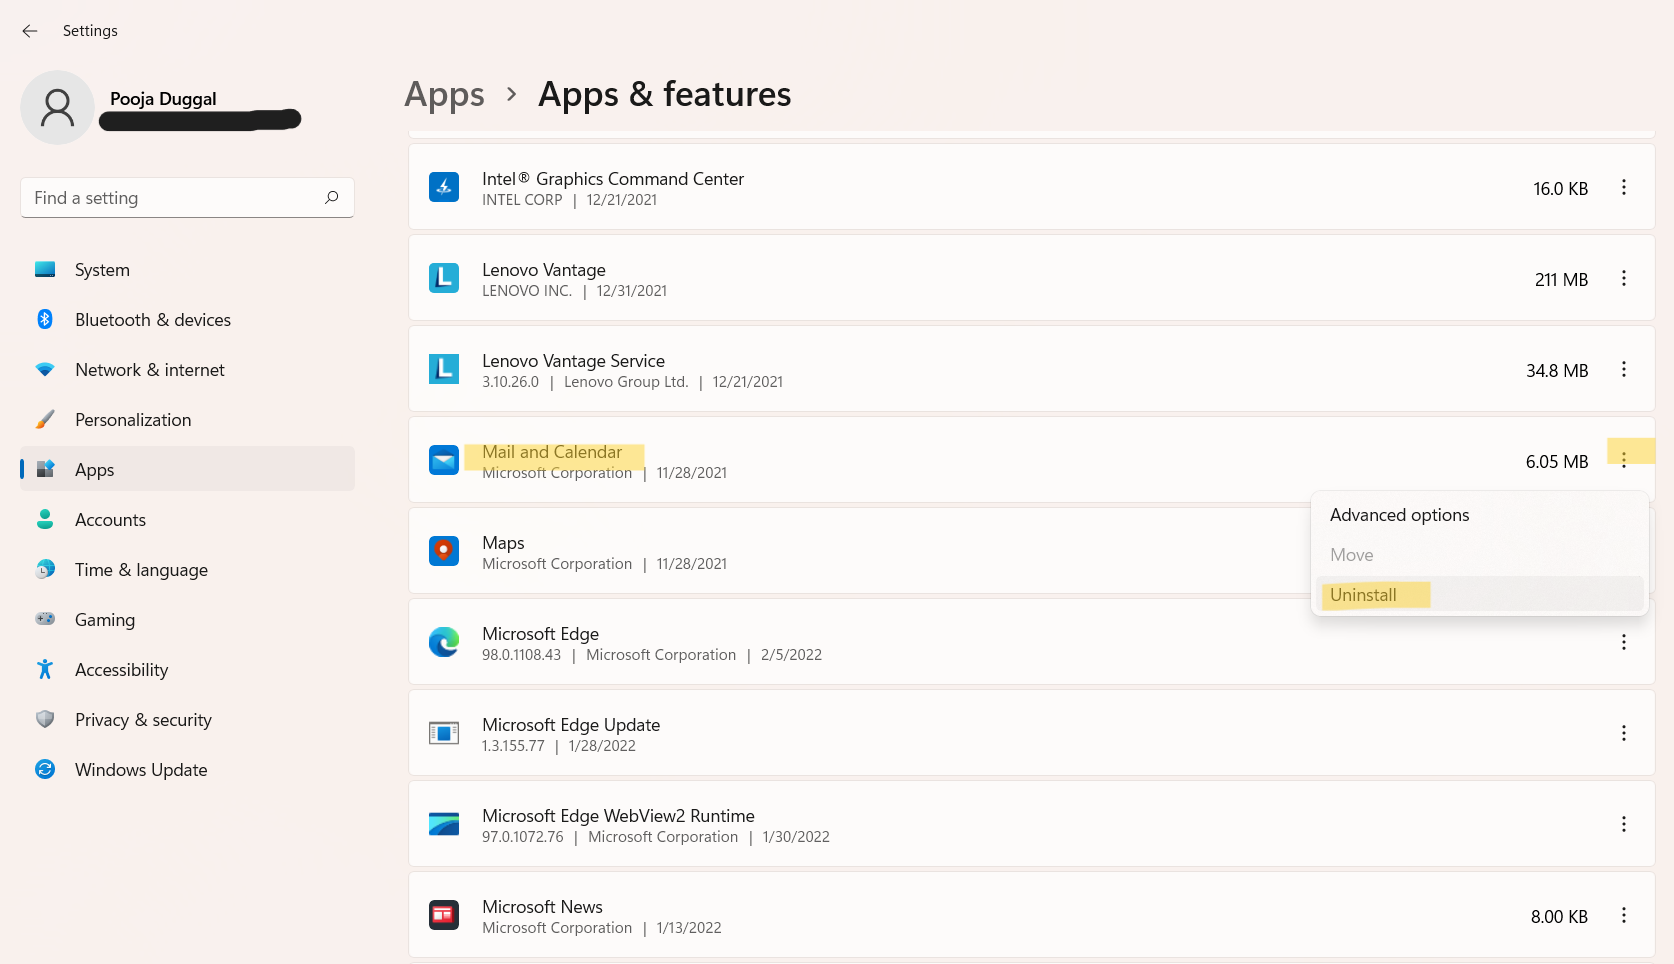This screenshot has width=1674, height=964.
Task: Open Time & language label
Action: pyautogui.click(x=141, y=570)
